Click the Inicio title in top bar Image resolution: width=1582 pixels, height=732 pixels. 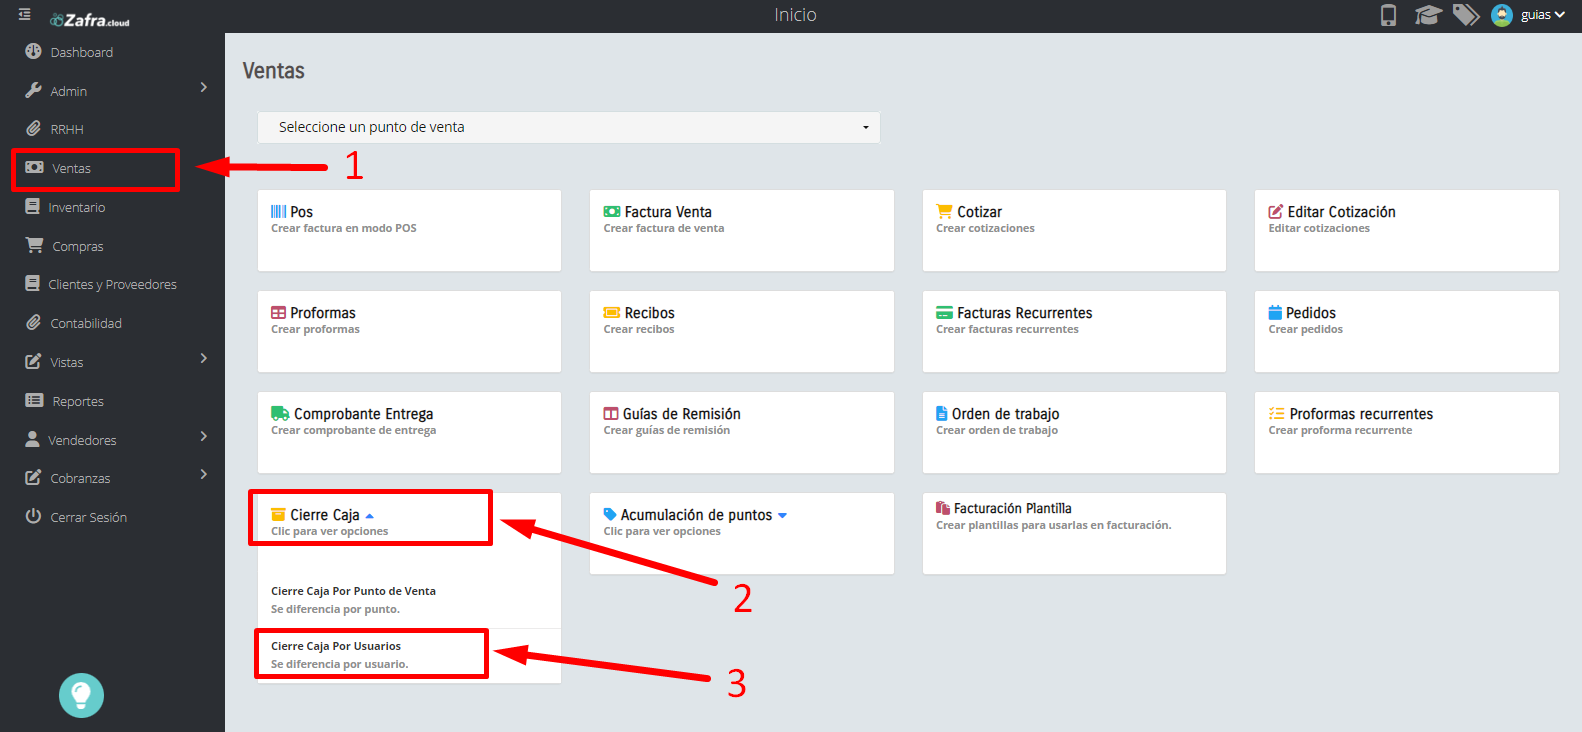pos(795,15)
